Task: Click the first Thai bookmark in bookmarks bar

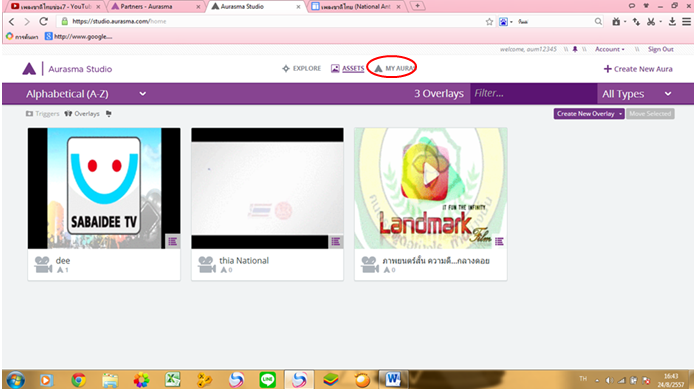Action: 22,37
